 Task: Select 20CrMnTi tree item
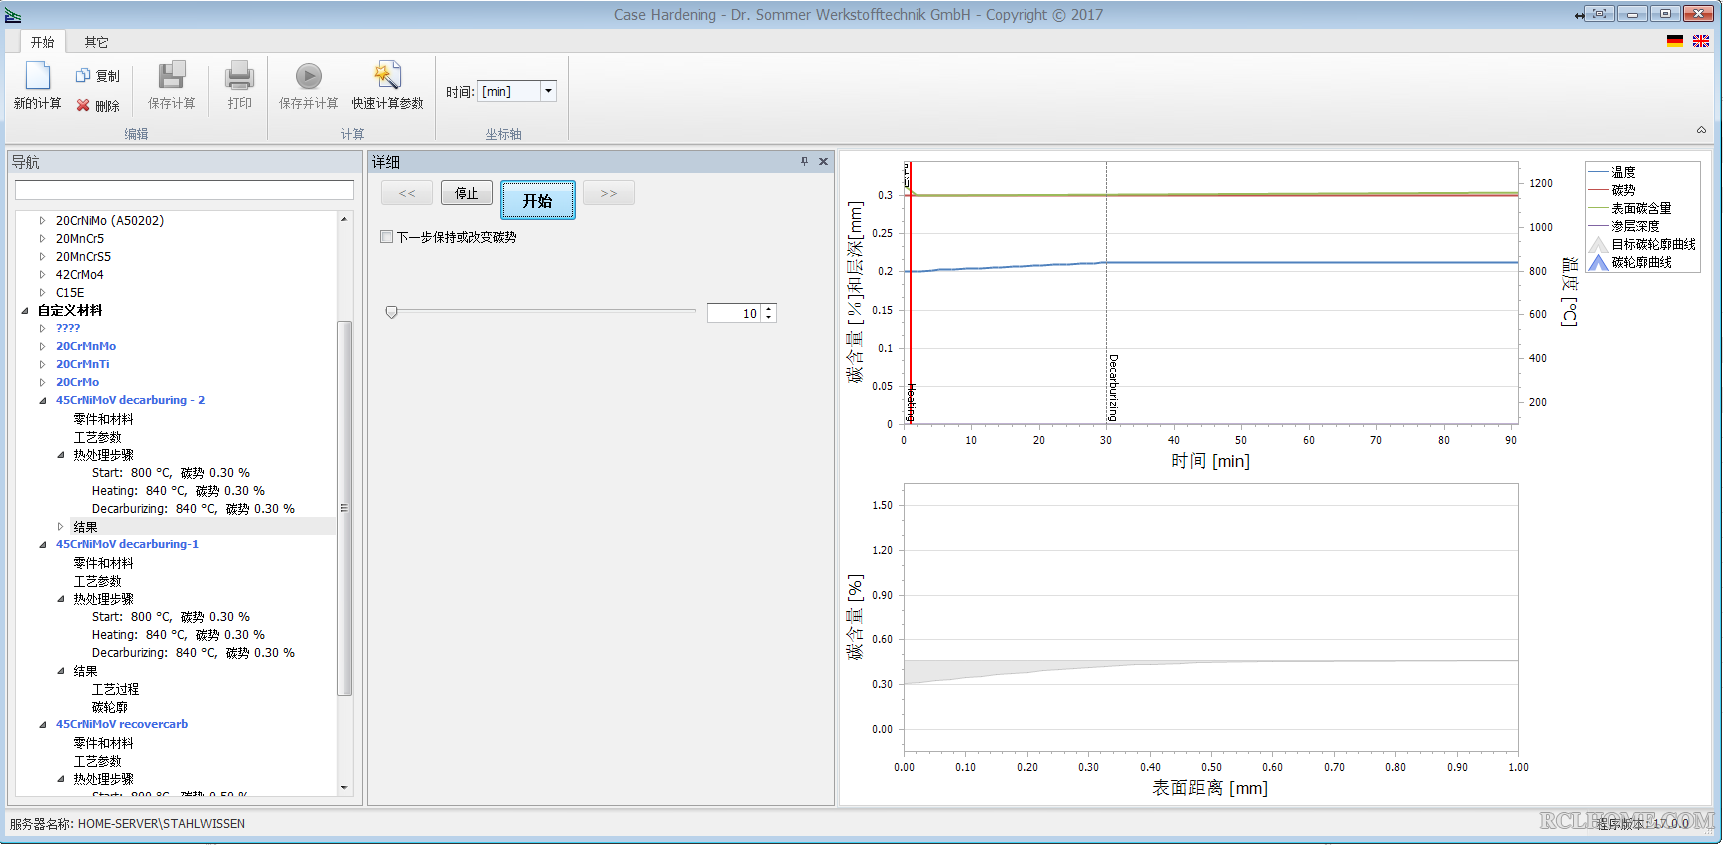(x=82, y=364)
